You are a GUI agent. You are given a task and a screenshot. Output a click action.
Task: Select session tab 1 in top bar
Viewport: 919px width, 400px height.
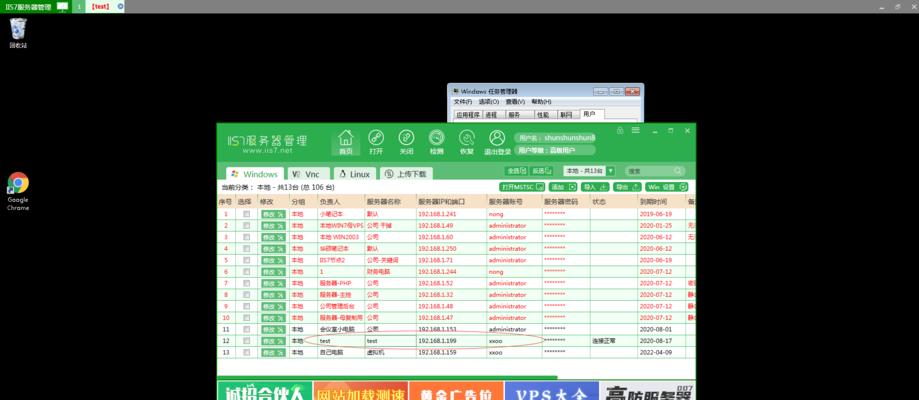coord(79,6)
